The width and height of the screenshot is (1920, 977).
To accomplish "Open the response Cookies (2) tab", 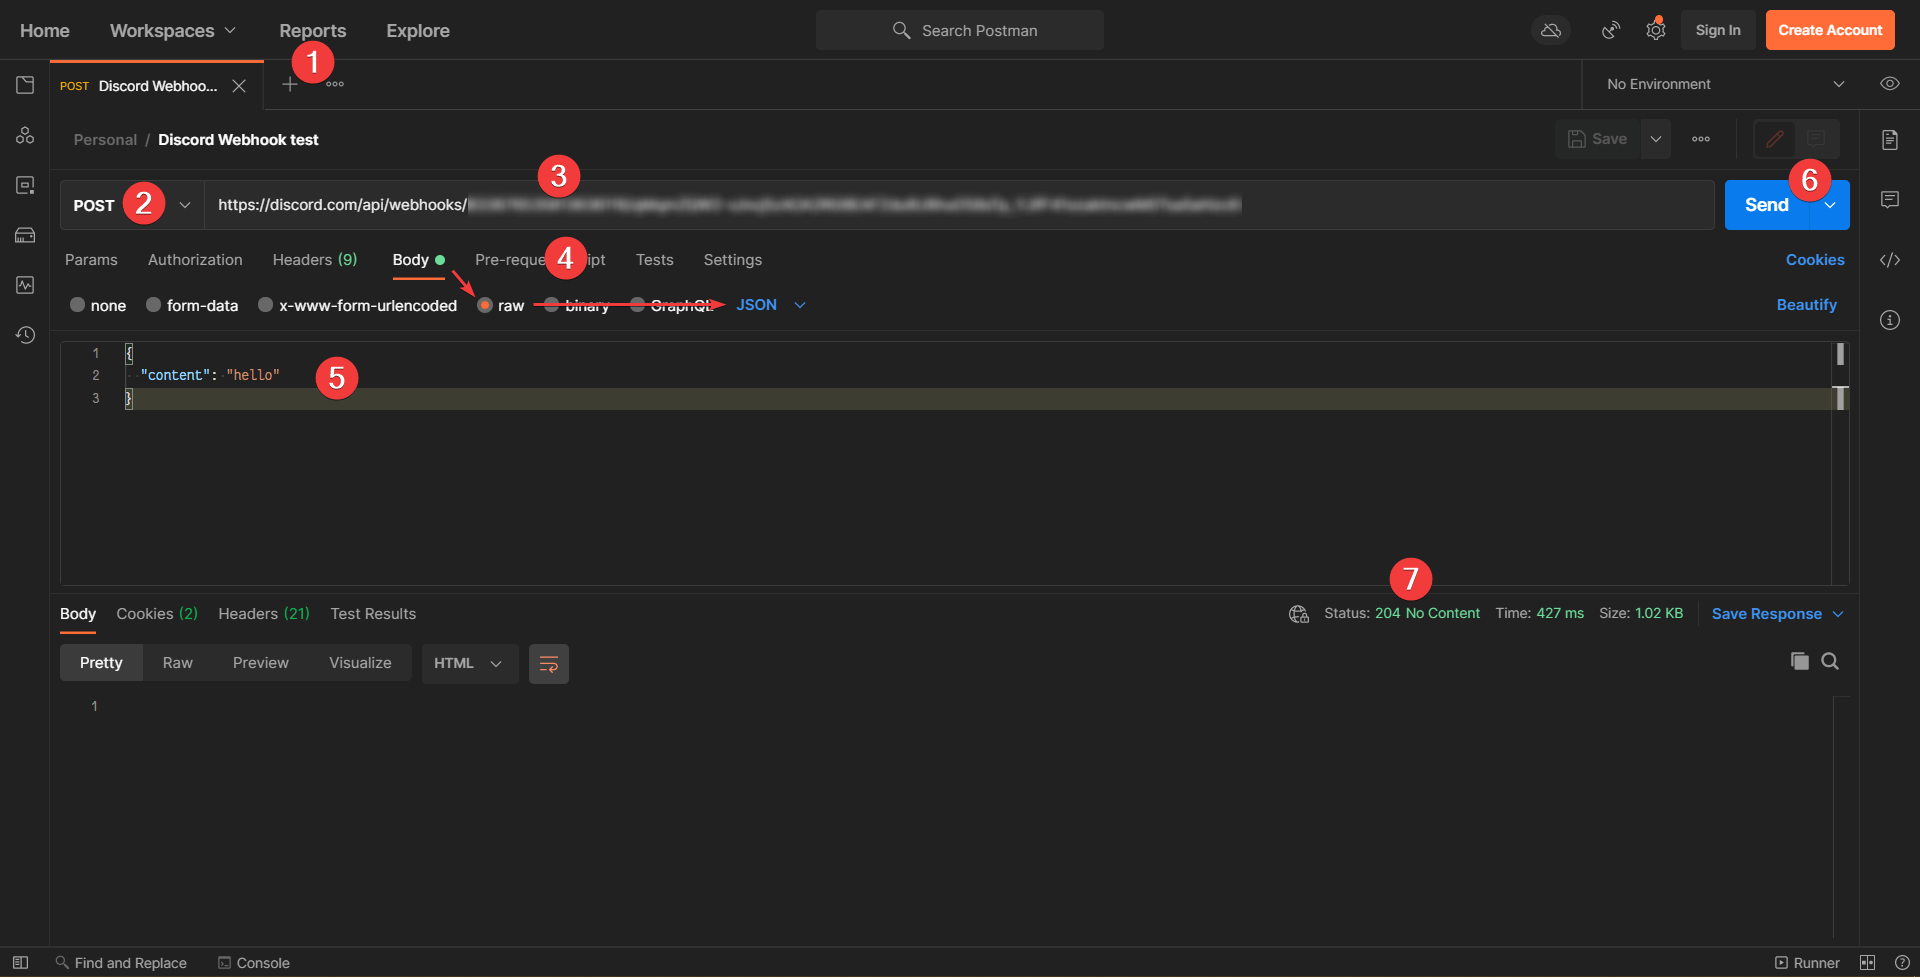I will [x=157, y=614].
